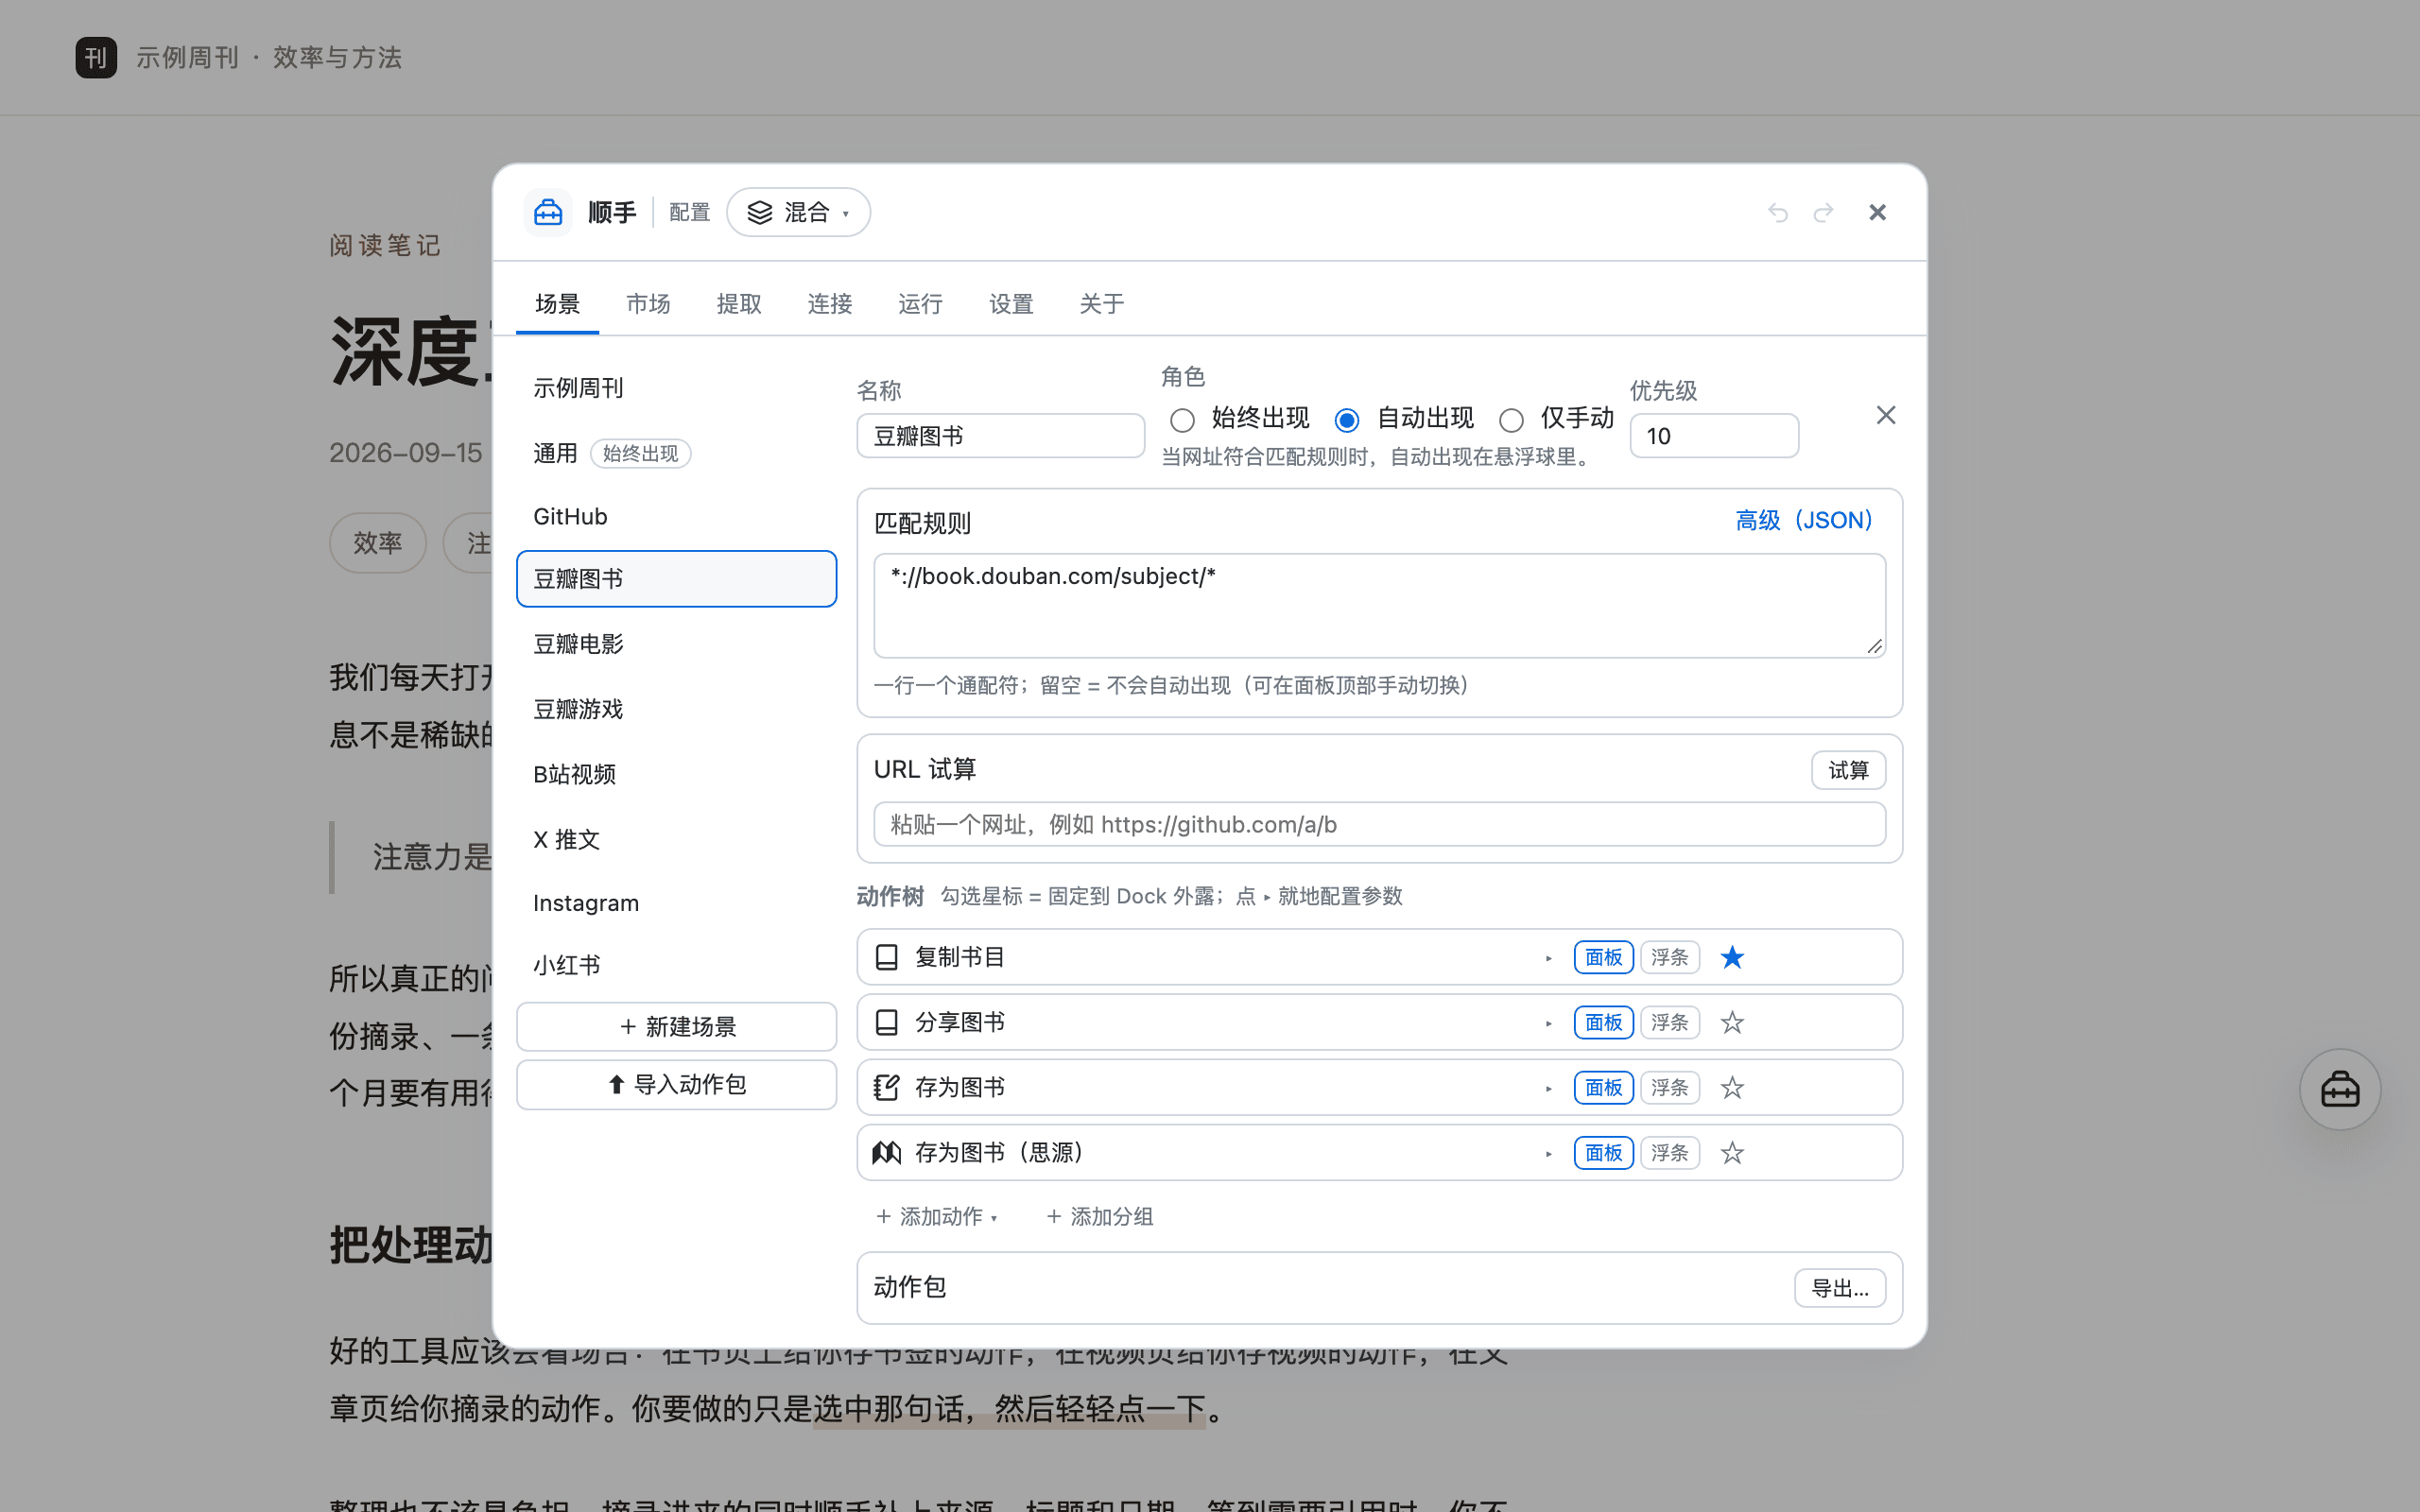
Task: Select the 自动出现 role option
Action: [x=1347, y=420]
